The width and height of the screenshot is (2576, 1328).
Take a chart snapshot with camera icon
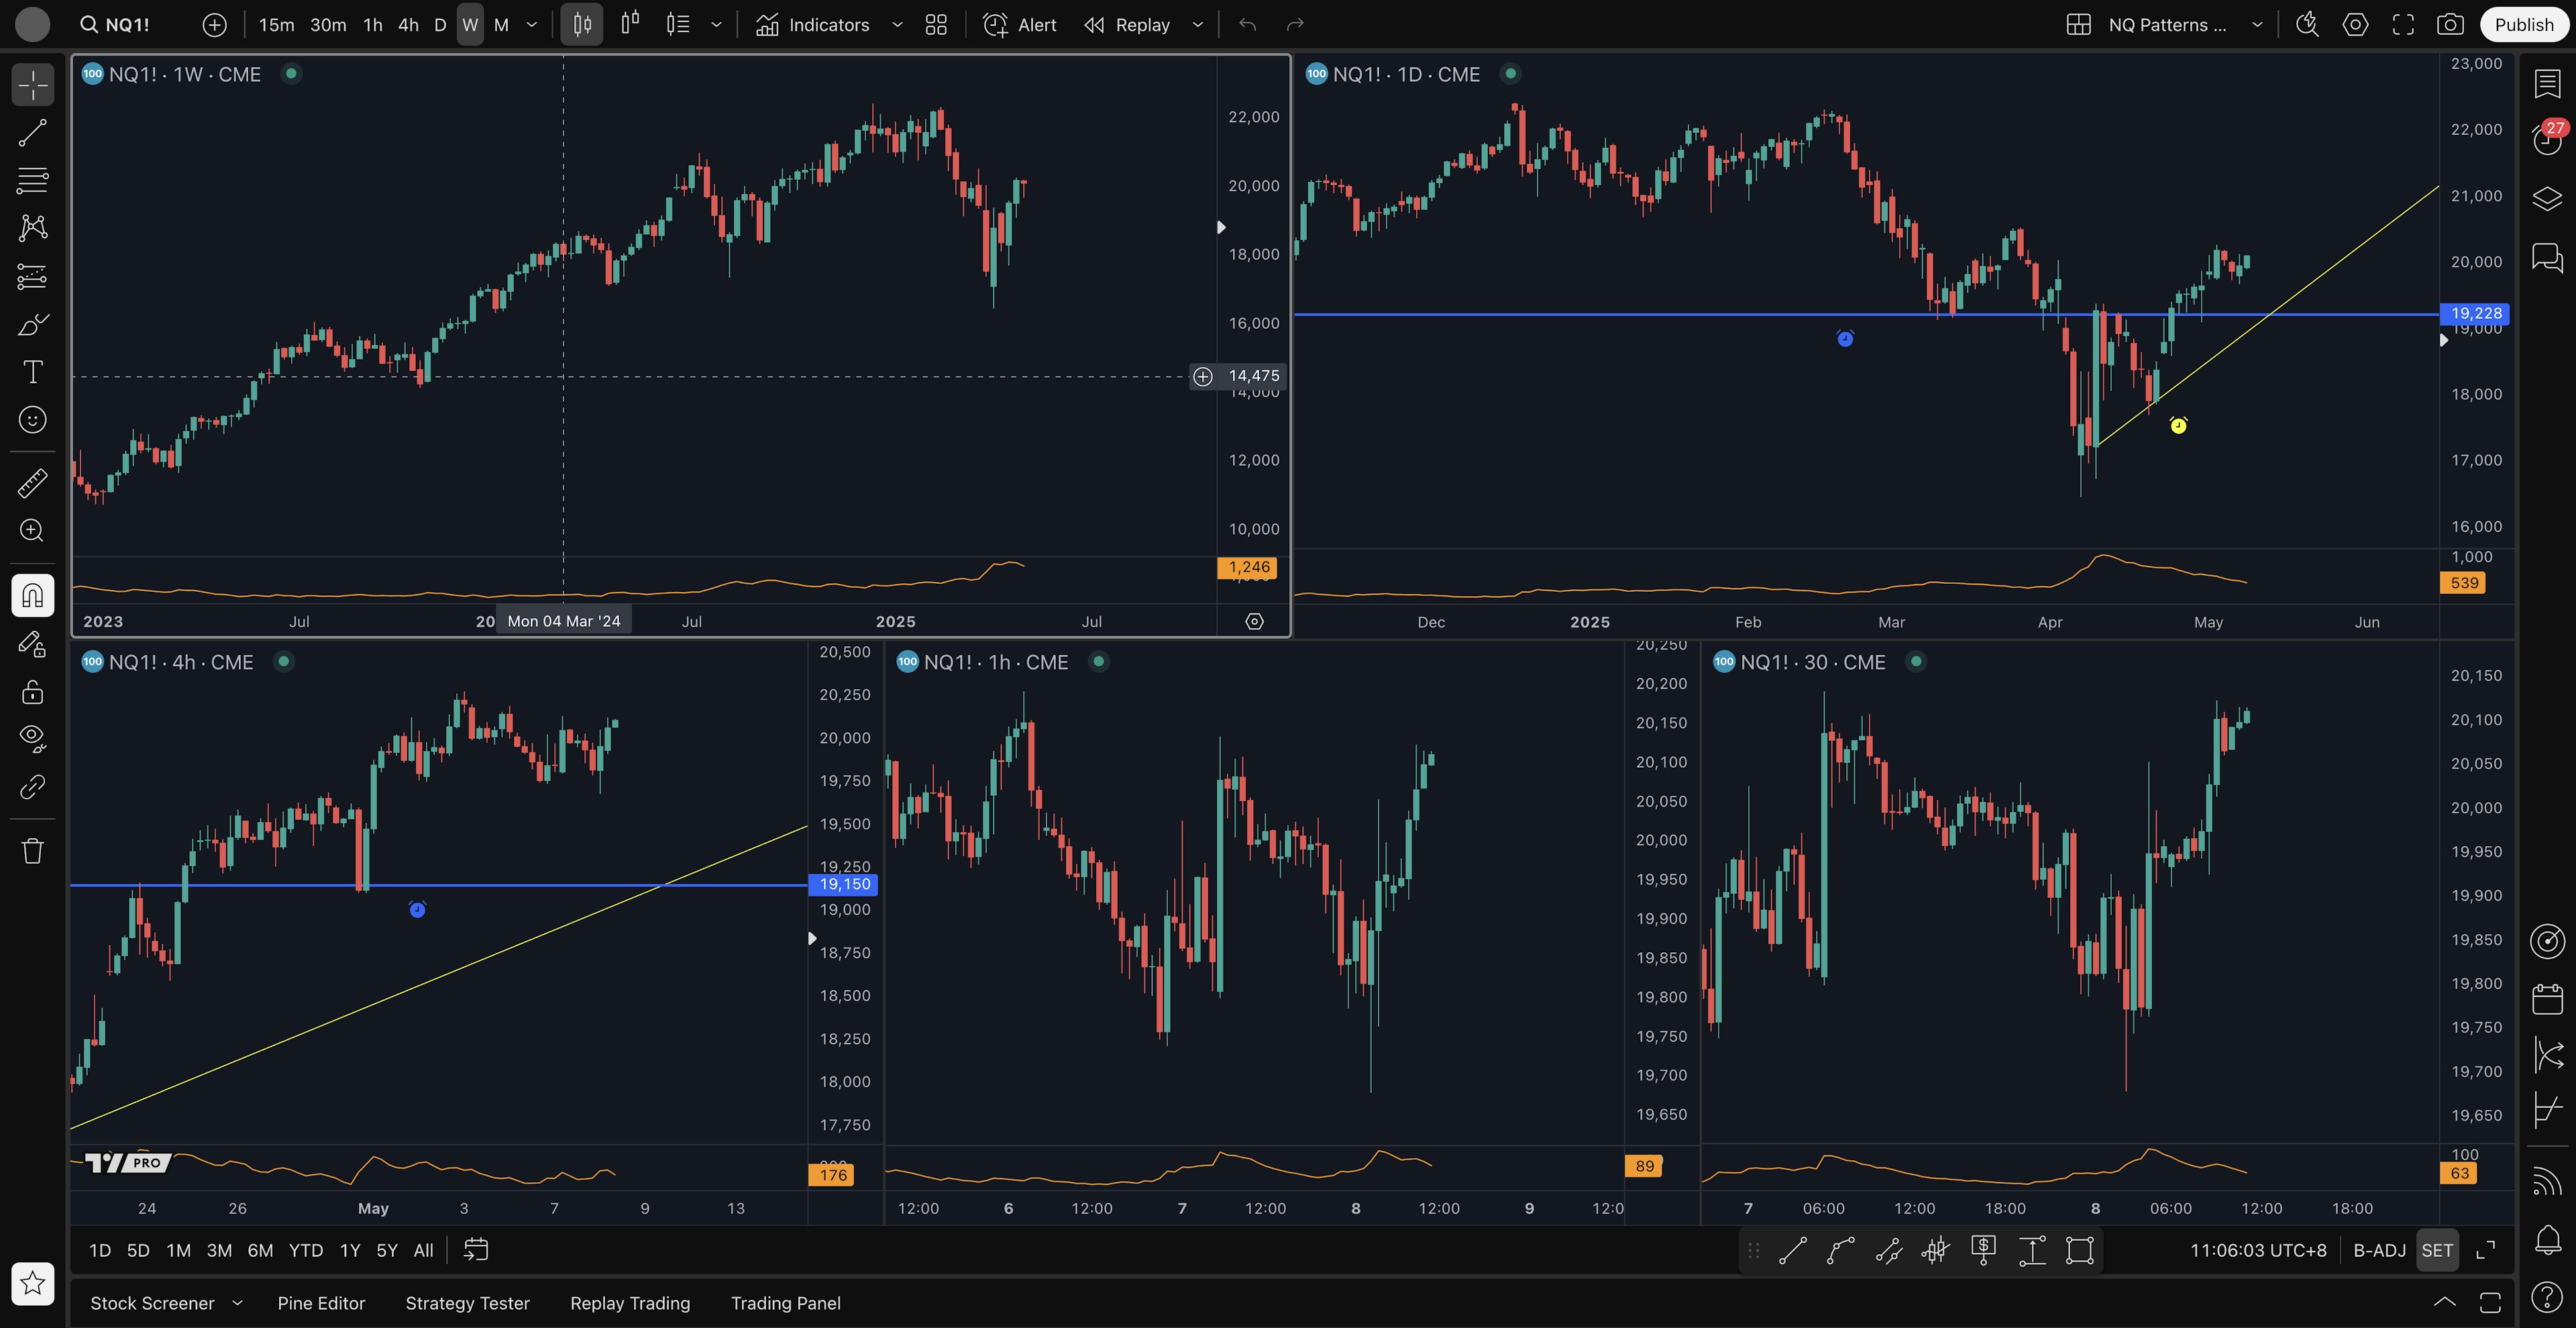point(2449,25)
